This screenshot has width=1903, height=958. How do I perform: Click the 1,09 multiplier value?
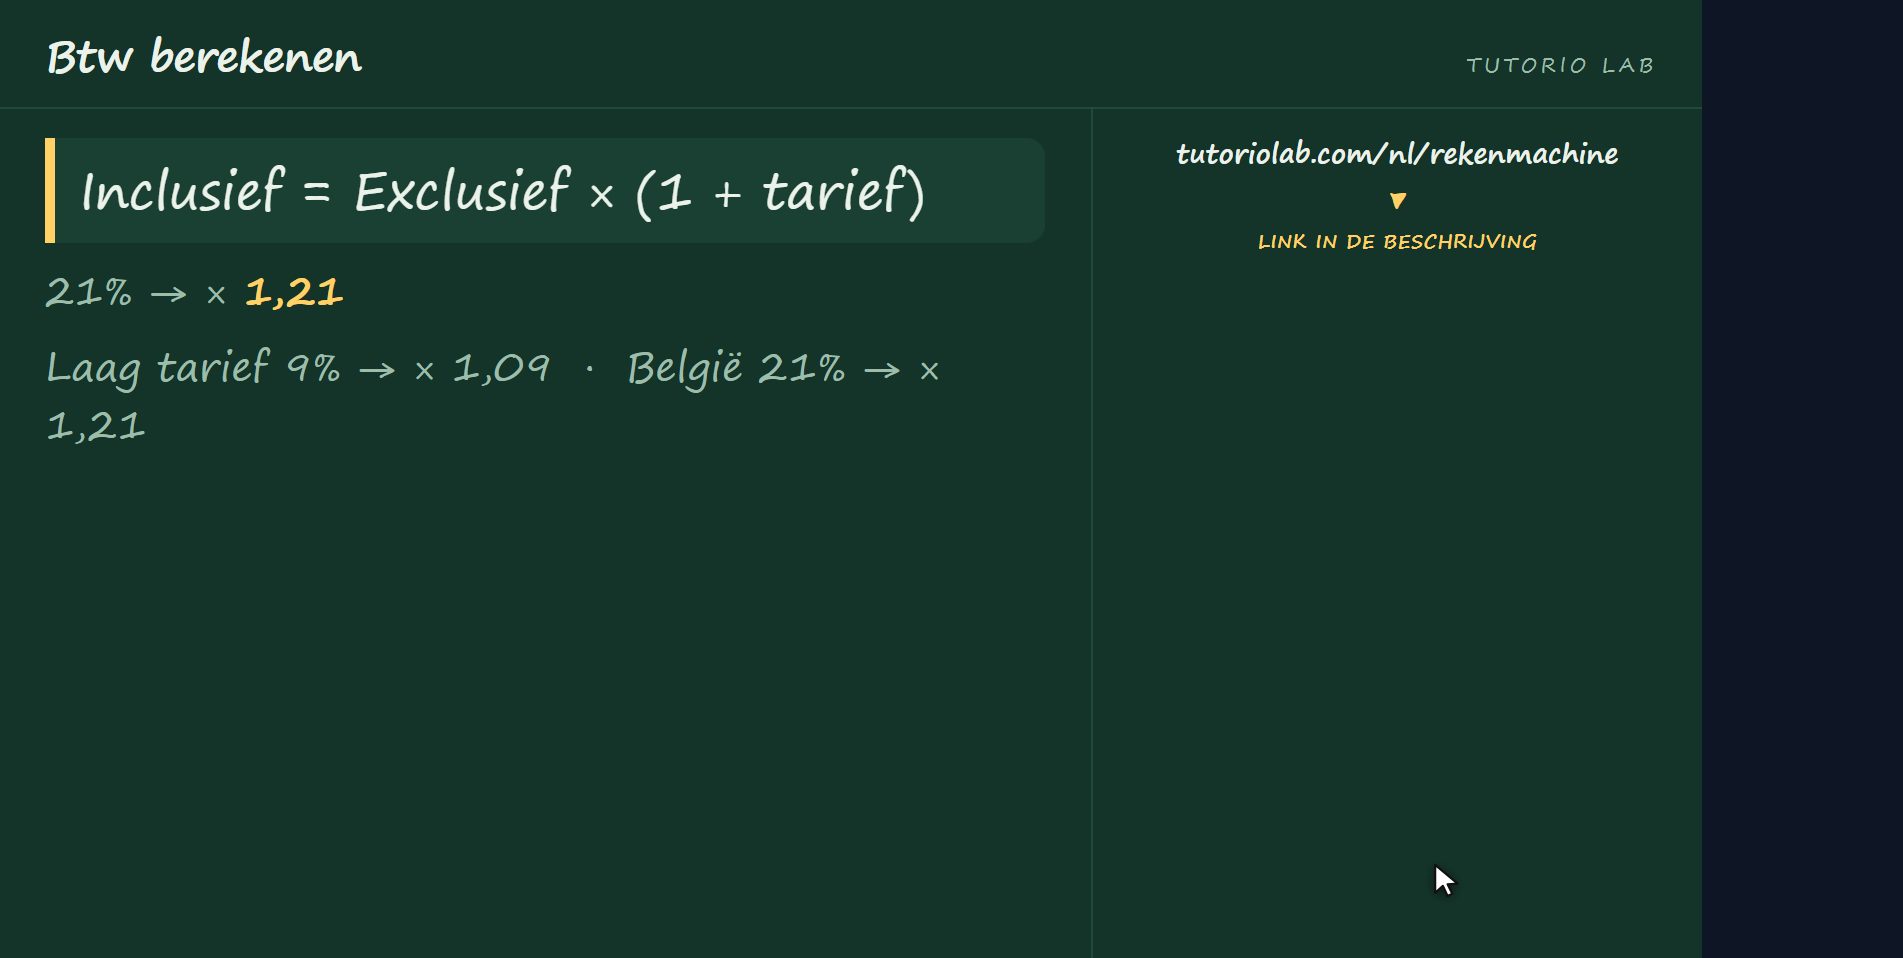tap(502, 370)
